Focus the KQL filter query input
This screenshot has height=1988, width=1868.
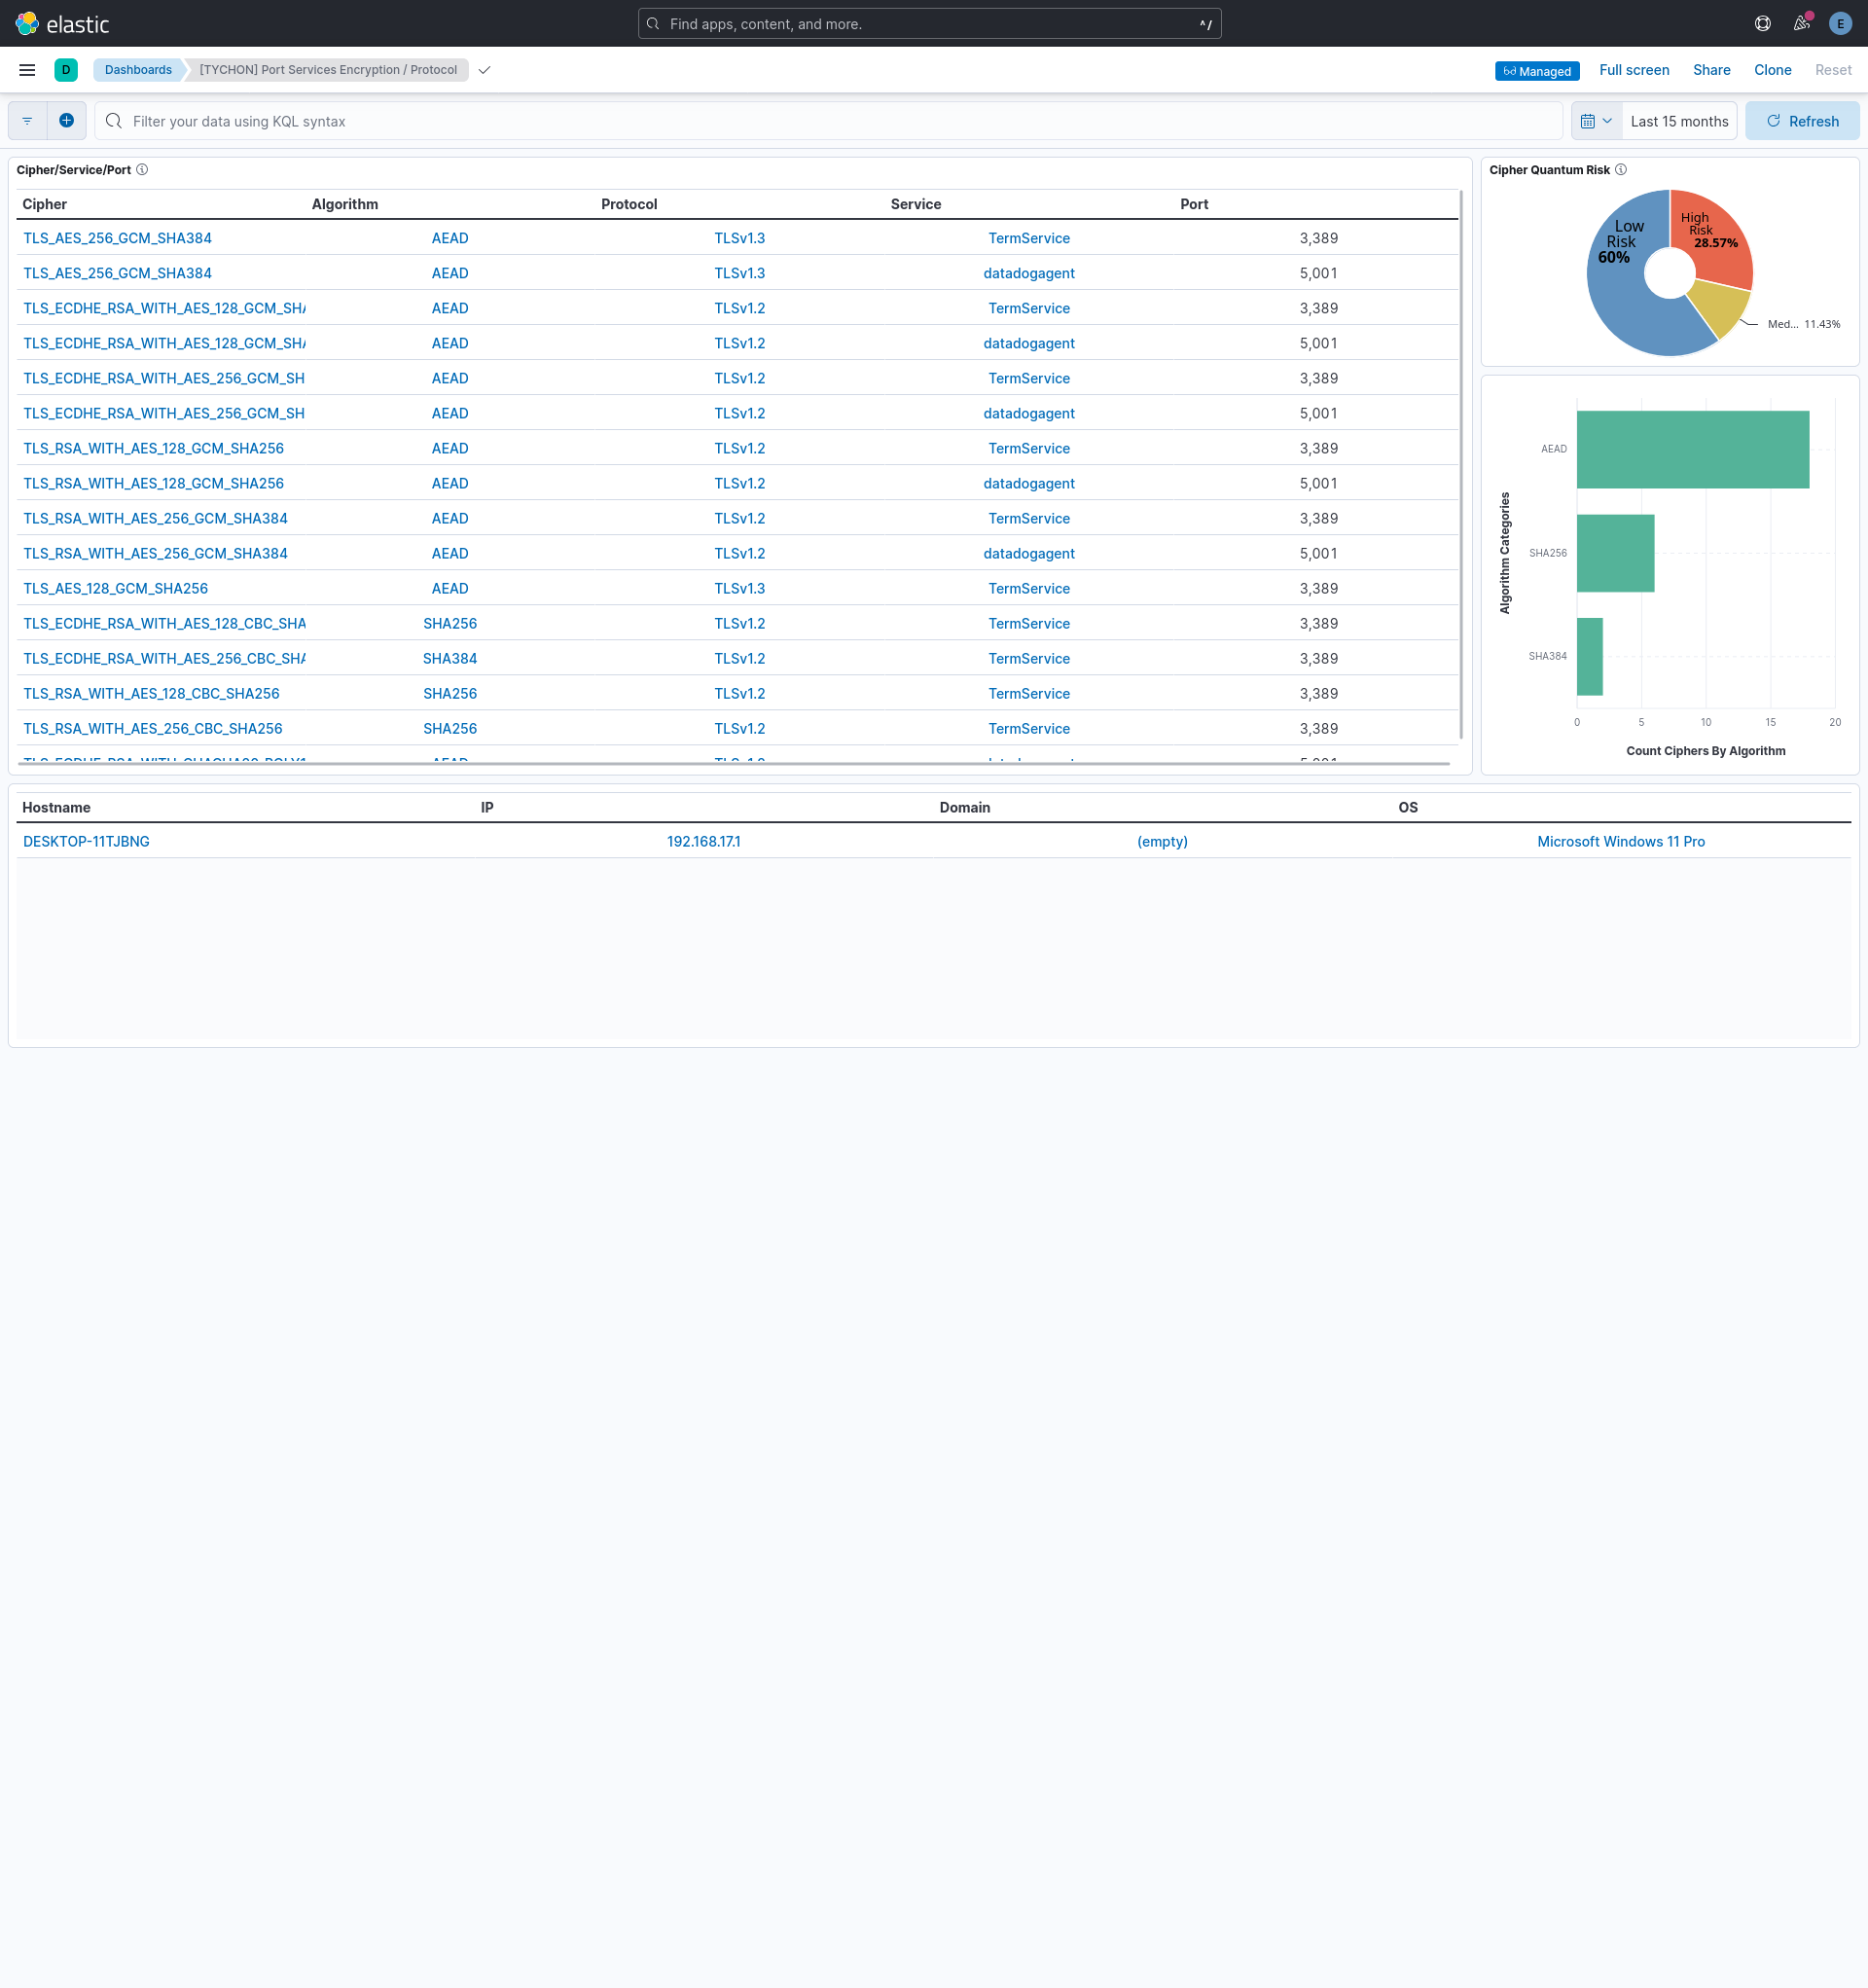(x=828, y=121)
